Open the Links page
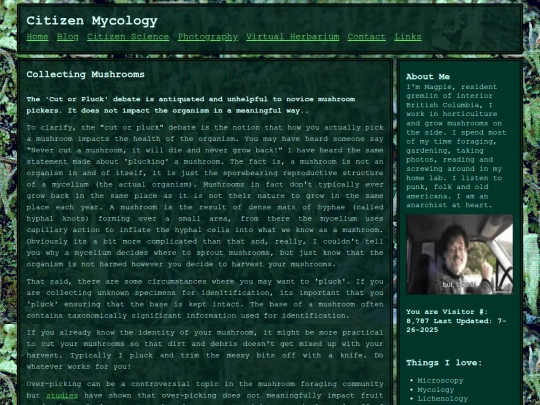This screenshot has height=405, width=540. (x=408, y=37)
